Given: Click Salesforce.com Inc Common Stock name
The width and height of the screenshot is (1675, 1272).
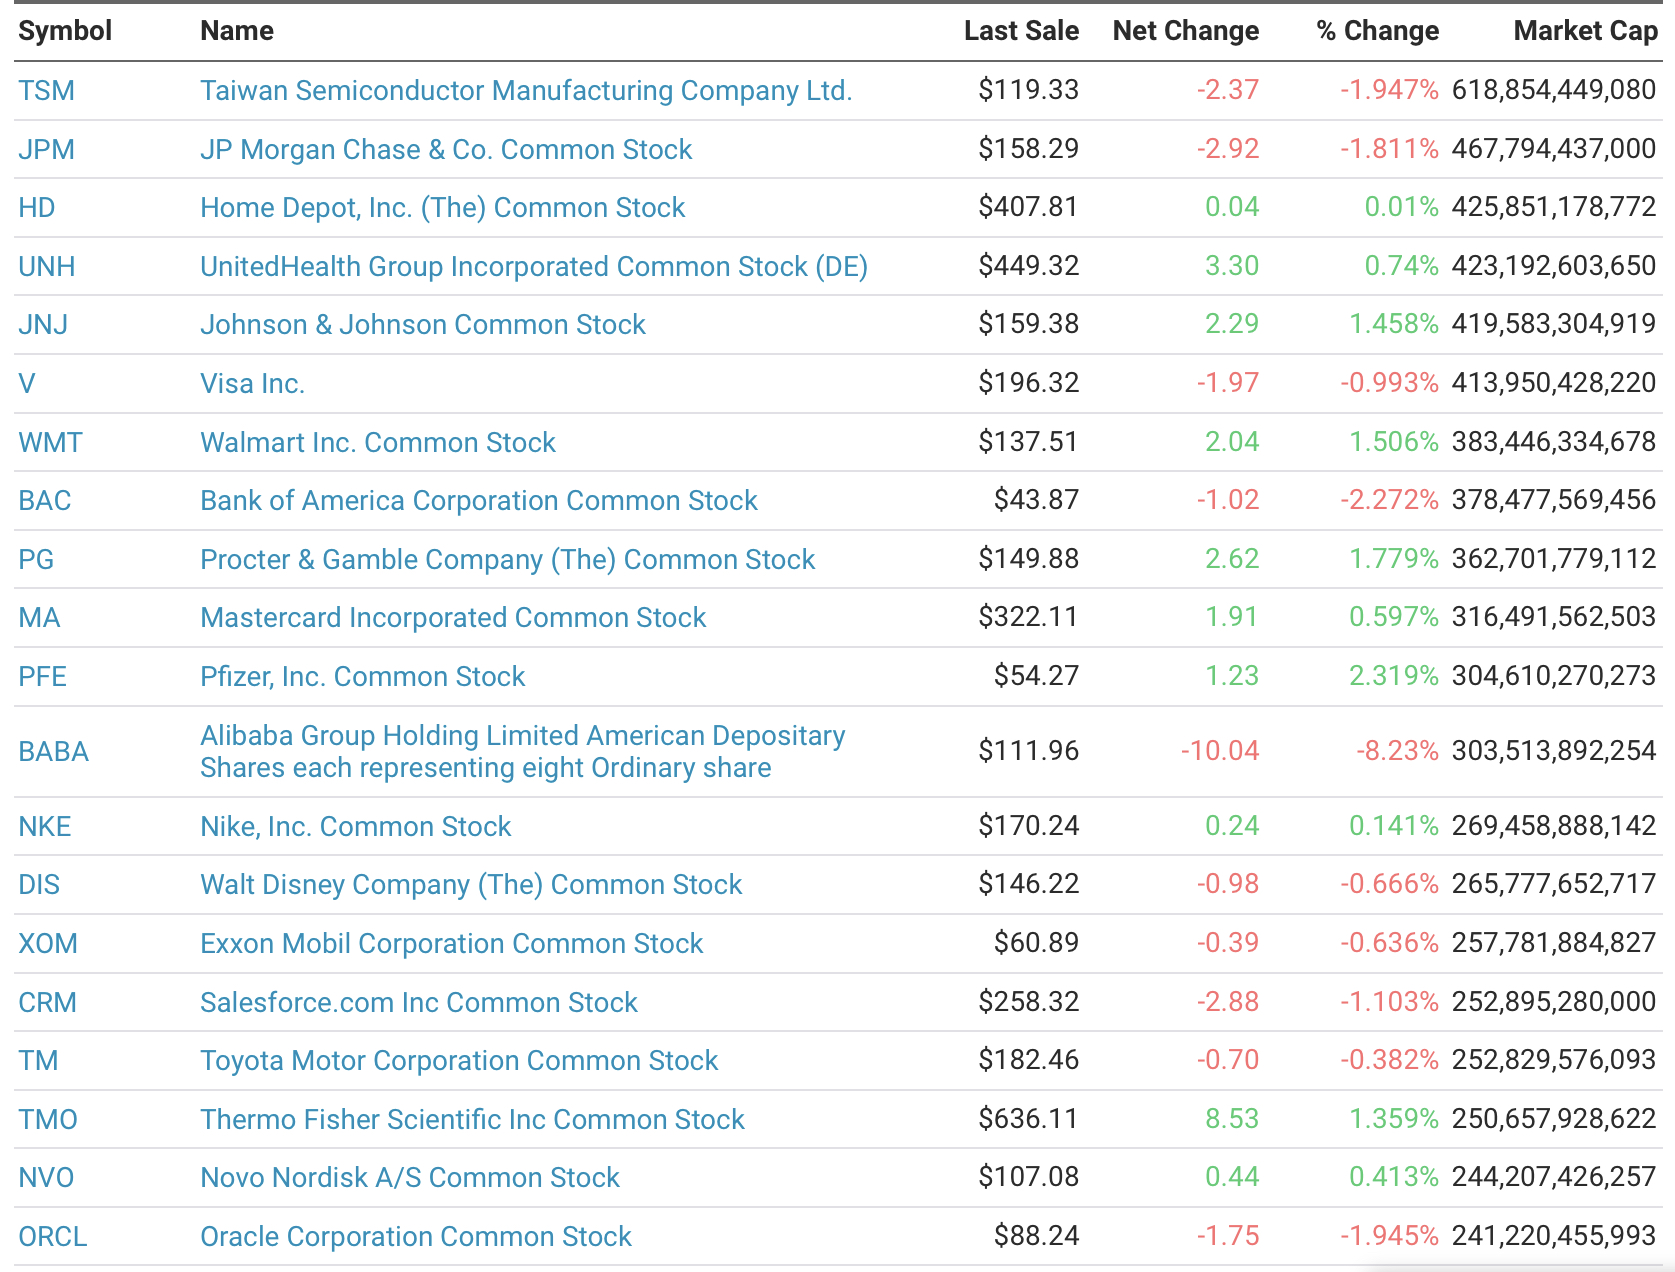Looking at the screenshot, I should (x=419, y=1003).
